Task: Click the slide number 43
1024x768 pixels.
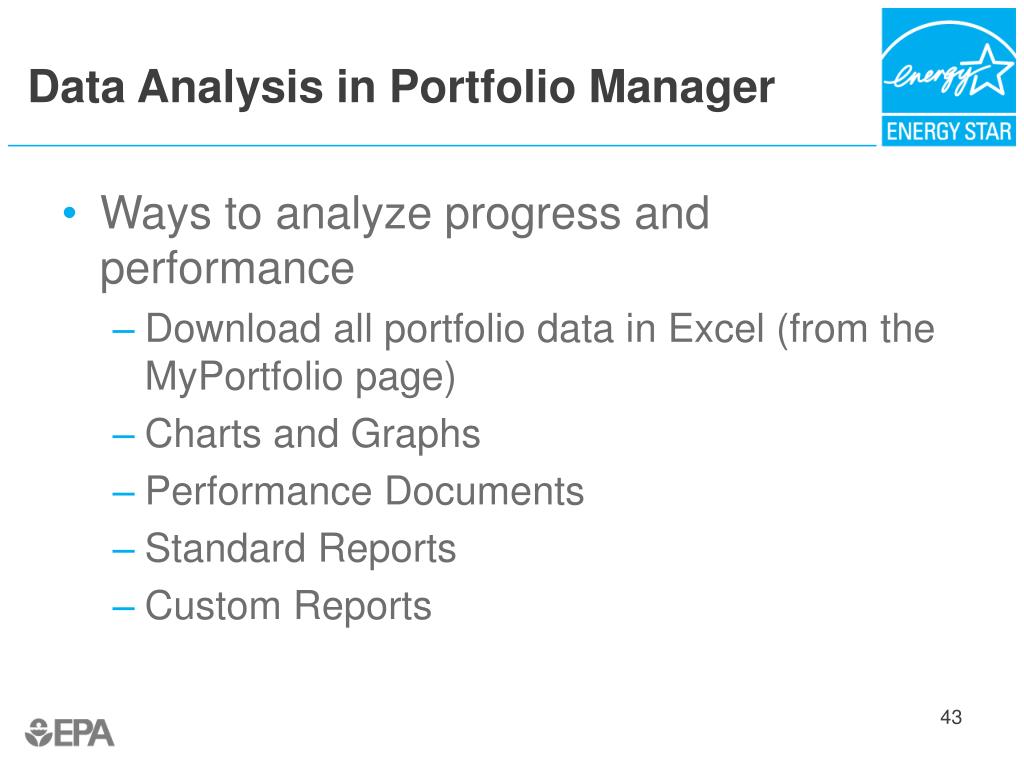Action: coord(951,717)
